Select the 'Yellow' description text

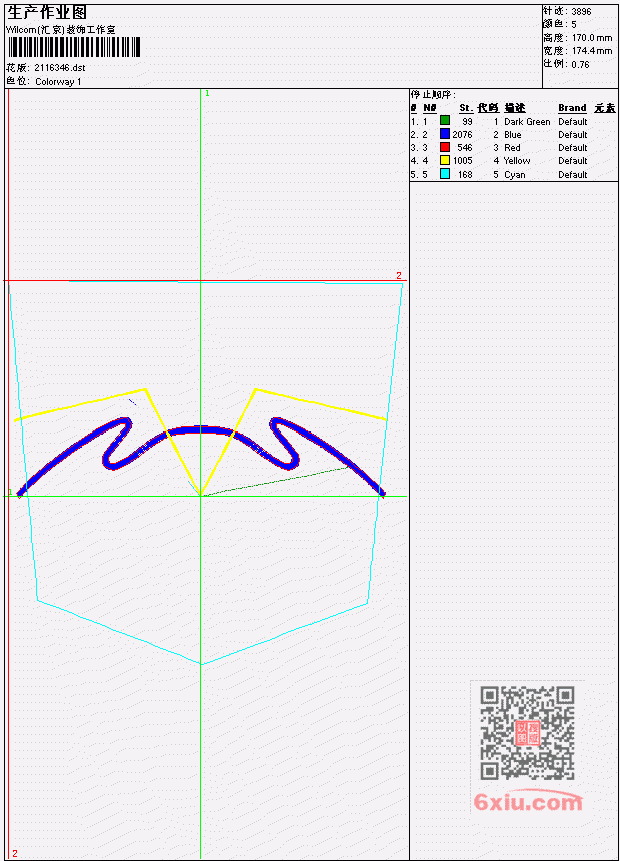click(x=517, y=161)
